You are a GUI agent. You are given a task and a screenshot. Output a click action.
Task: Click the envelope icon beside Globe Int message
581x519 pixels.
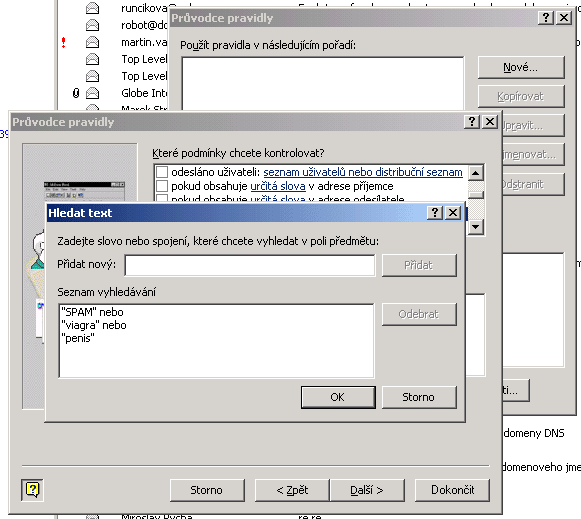point(92,93)
